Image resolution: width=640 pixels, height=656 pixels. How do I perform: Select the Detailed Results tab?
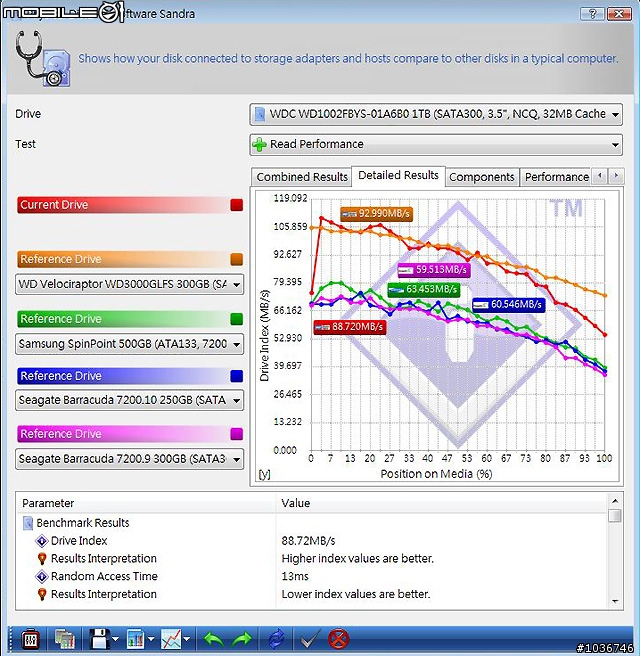[399, 175]
